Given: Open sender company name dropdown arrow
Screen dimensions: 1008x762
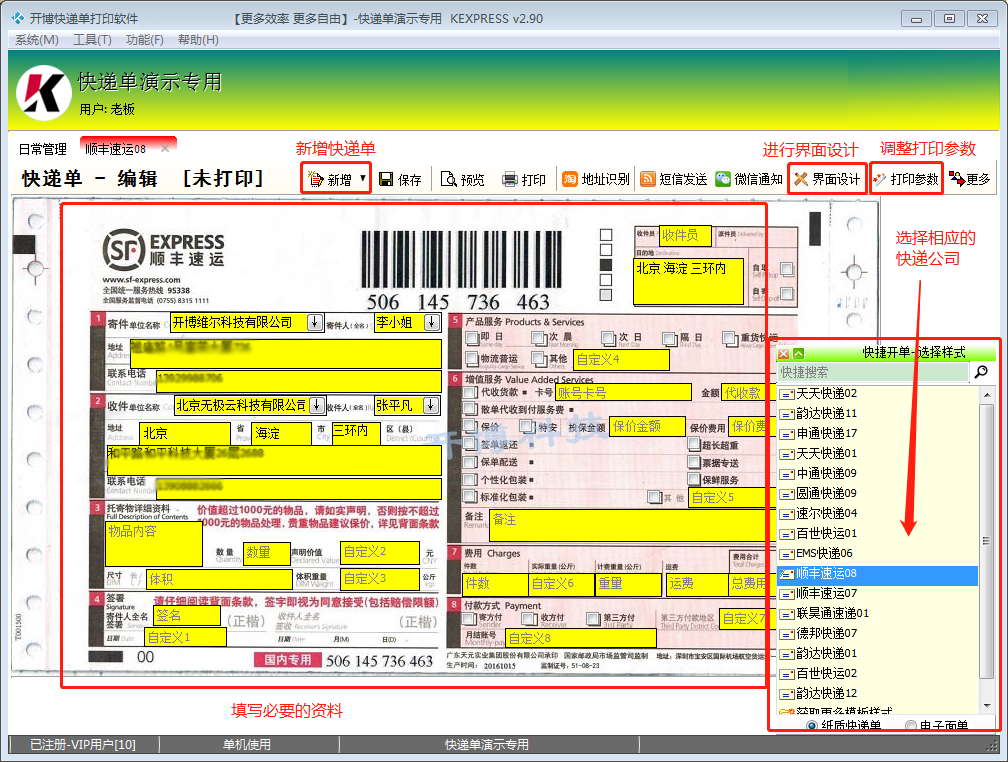Looking at the screenshot, I should click(314, 322).
